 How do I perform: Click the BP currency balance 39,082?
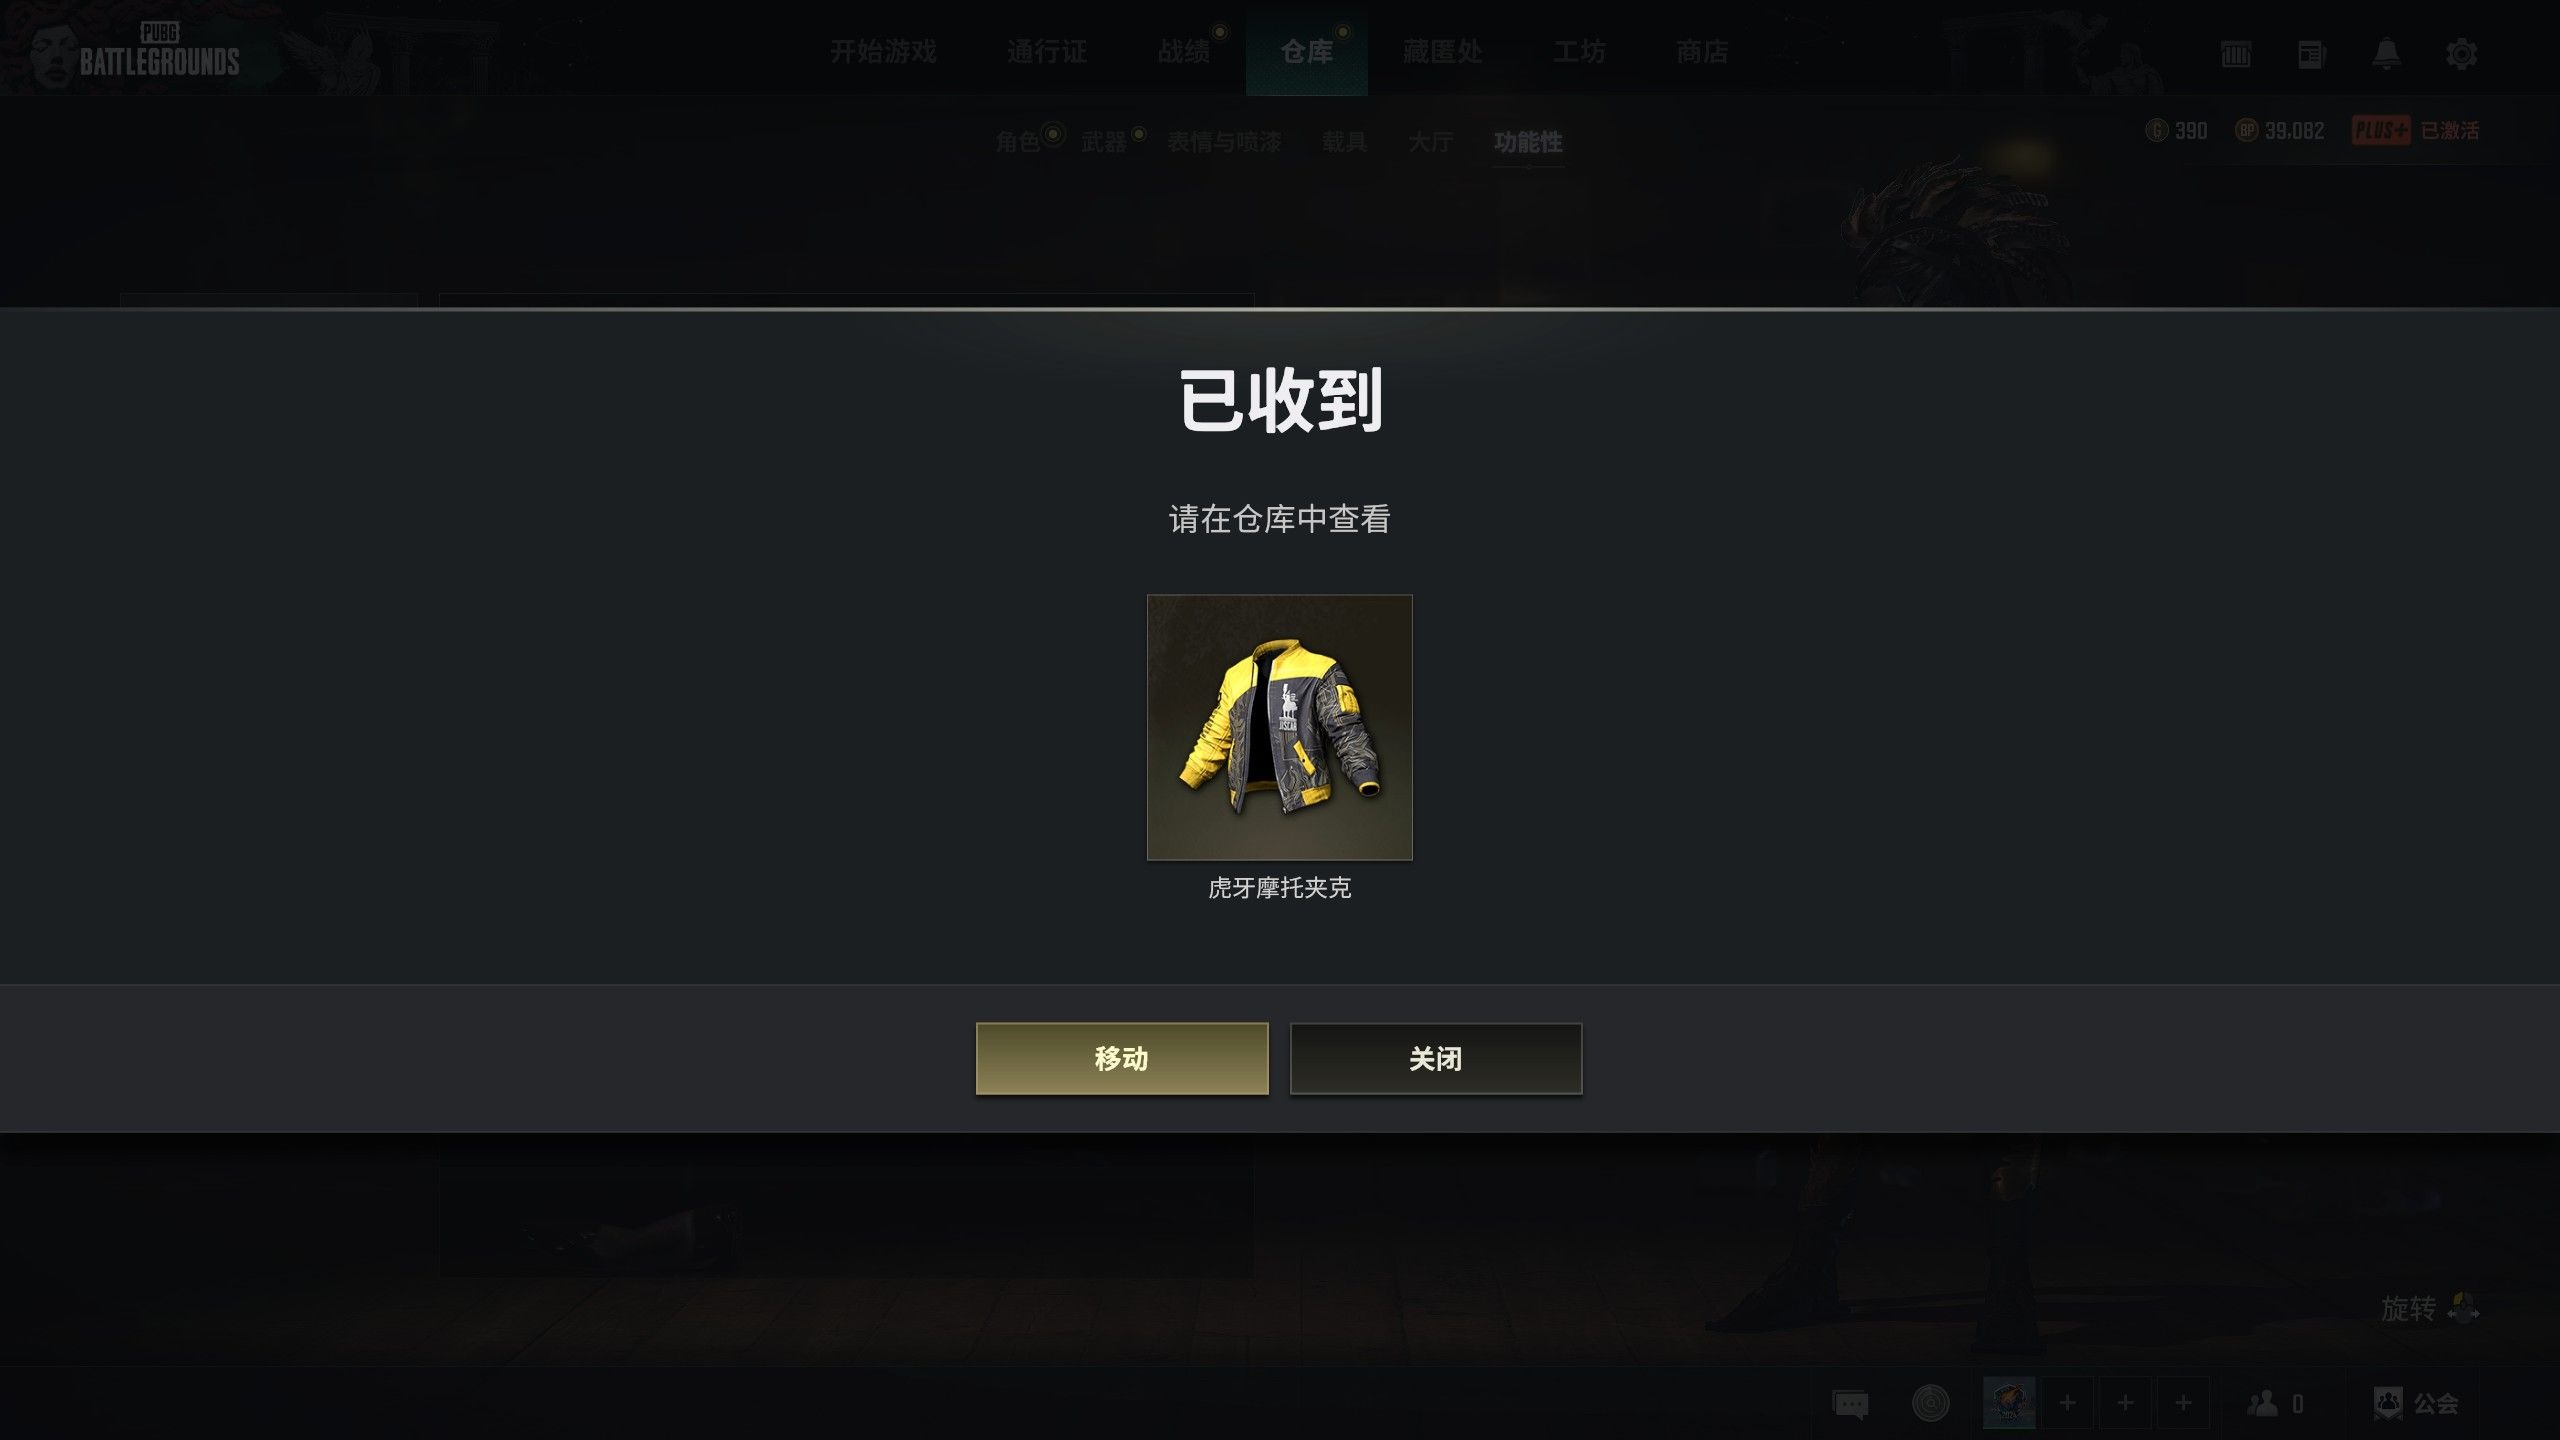point(2280,131)
